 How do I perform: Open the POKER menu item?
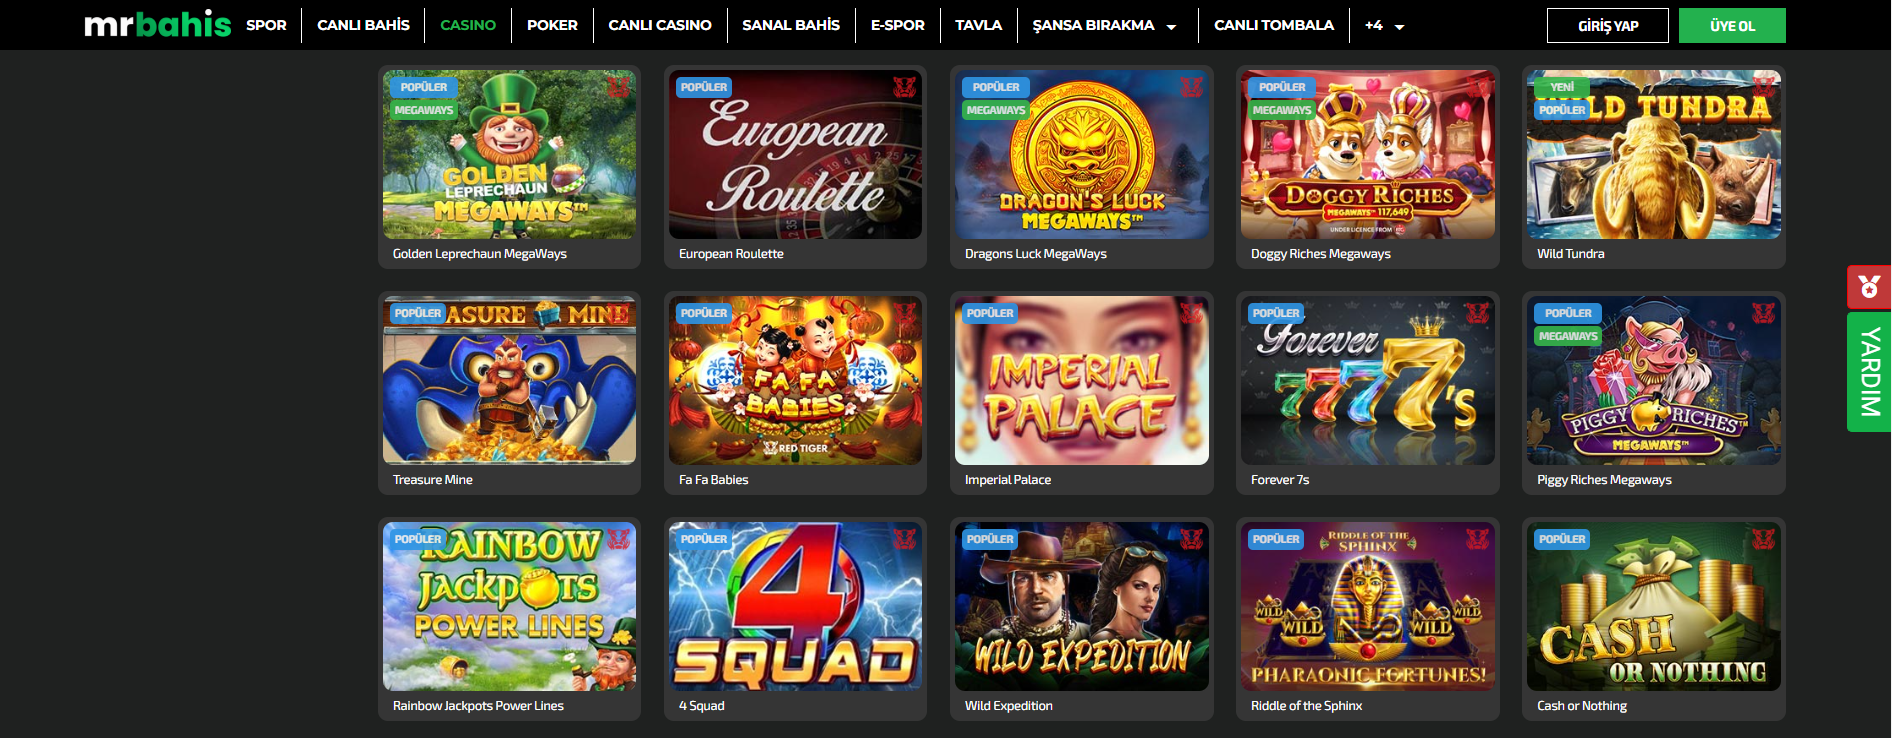pyautogui.click(x=552, y=25)
